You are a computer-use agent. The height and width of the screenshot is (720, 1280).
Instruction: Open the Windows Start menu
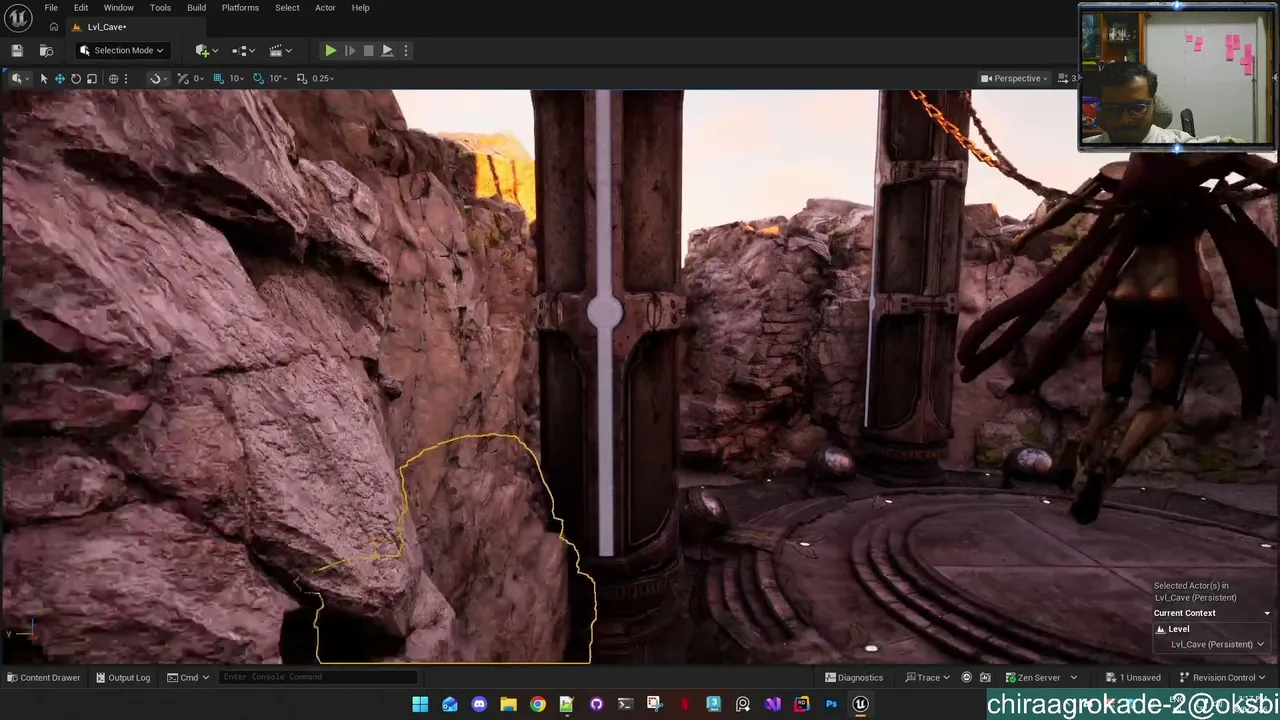420,704
